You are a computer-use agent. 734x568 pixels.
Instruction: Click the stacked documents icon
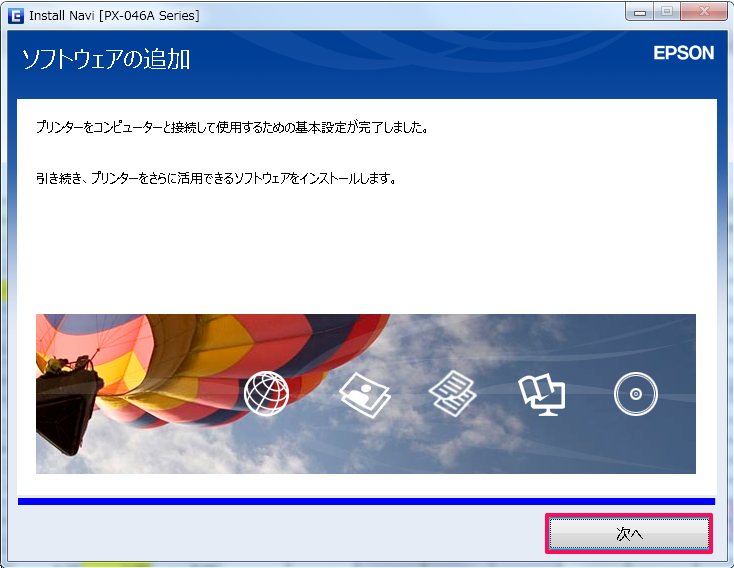(451, 395)
